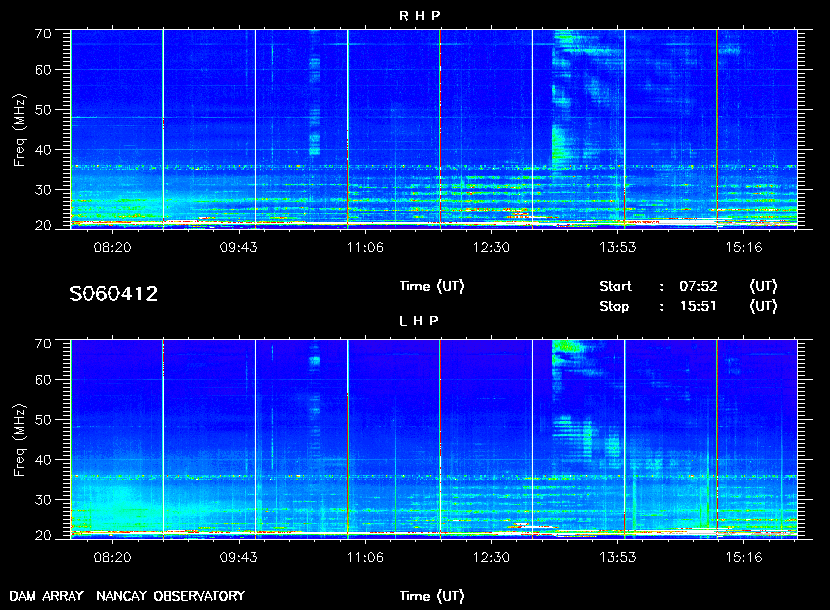Image resolution: width=830 pixels, height=610 pixels.
Task: Click the Start label
Action: [615, 286]
